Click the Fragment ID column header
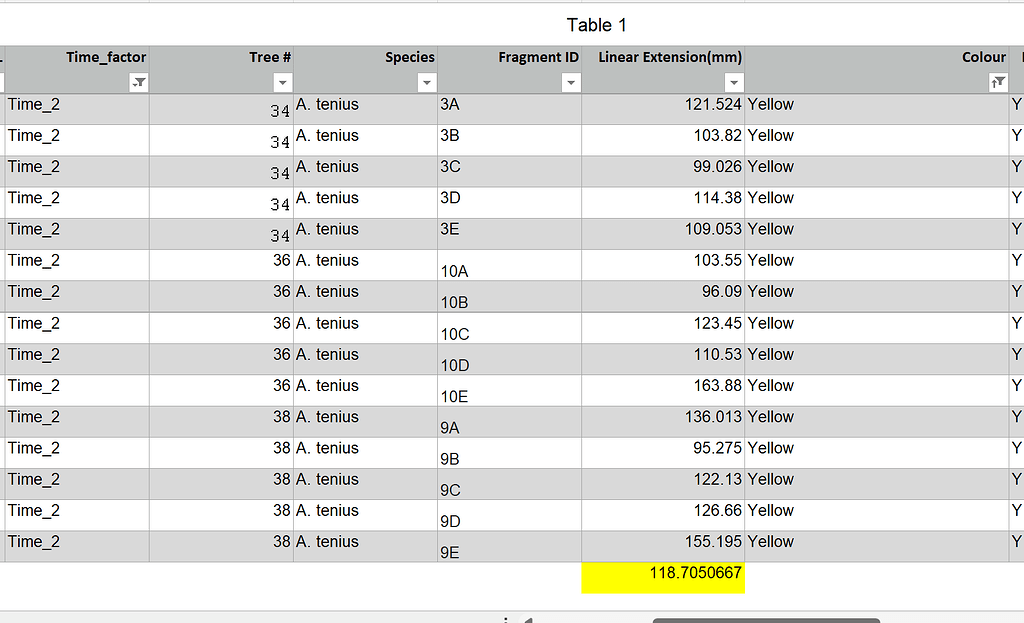This screenshot has width=1024, height=623. [539, 57]
